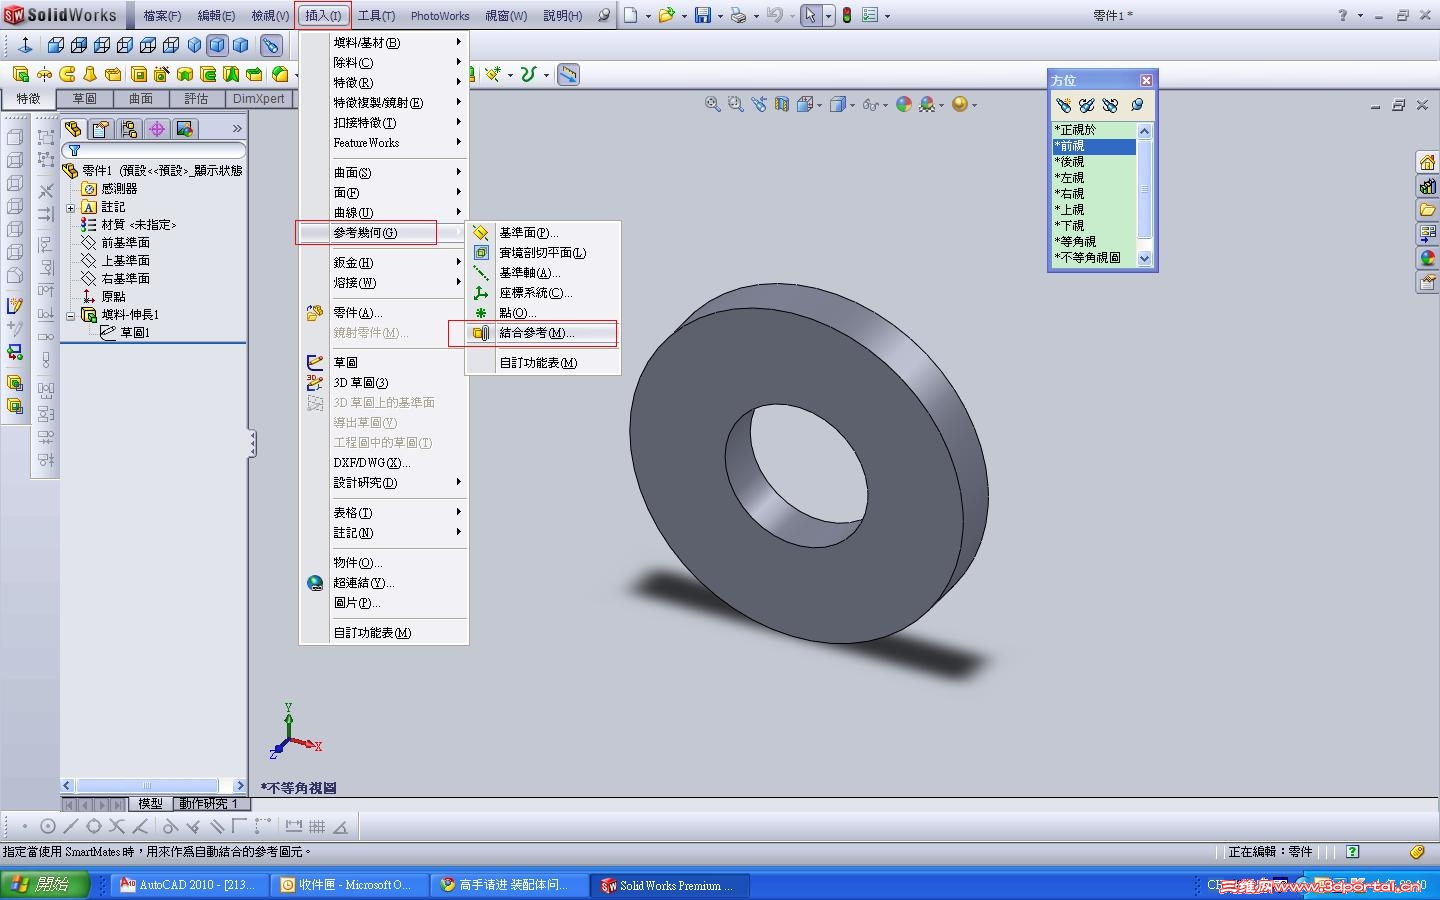Open the View Orientation dropdown arrow

click(x=820, y=105)
